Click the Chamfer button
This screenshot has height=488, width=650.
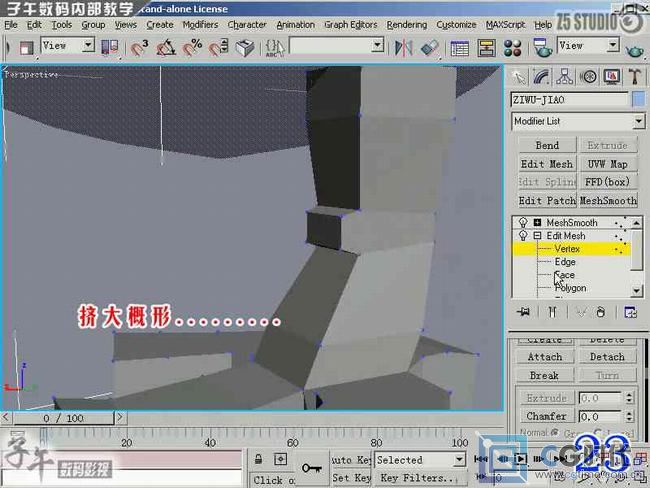546,416
